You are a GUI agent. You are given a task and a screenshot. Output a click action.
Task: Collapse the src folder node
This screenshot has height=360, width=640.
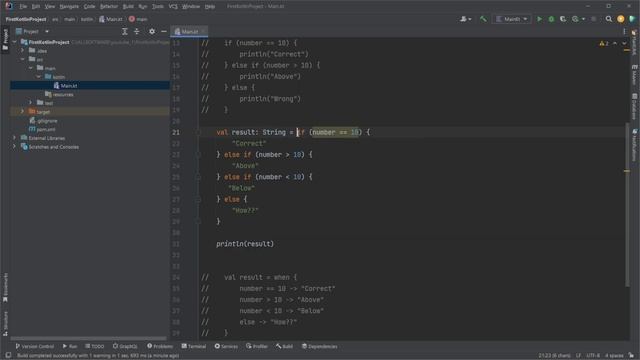click(22, 59)
